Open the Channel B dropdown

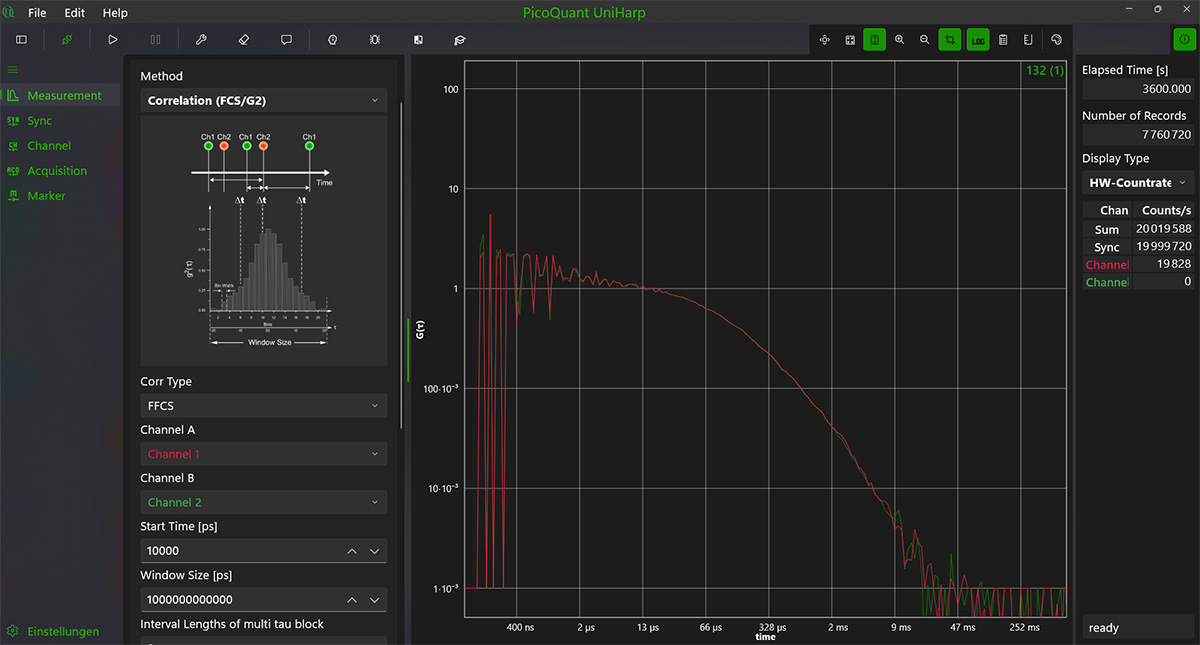(263, 502)
